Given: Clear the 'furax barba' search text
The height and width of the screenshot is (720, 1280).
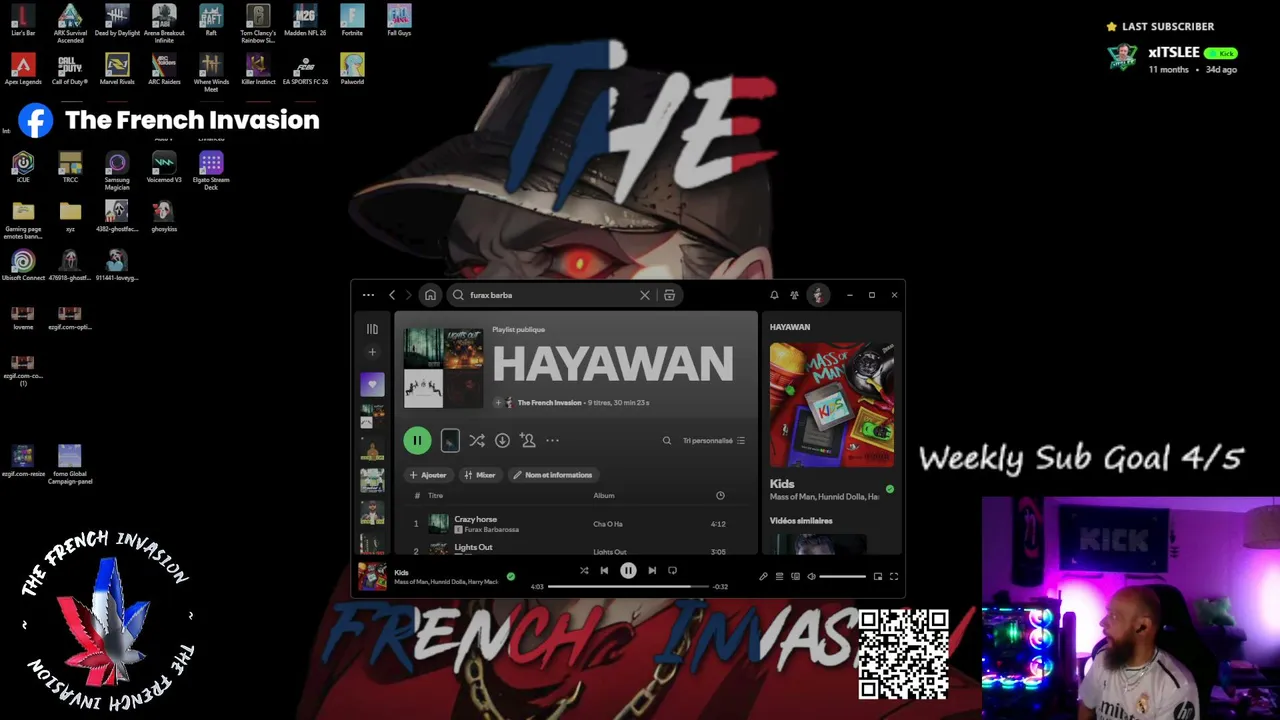Looking at the screenshot, I should [x=645, y=295].
